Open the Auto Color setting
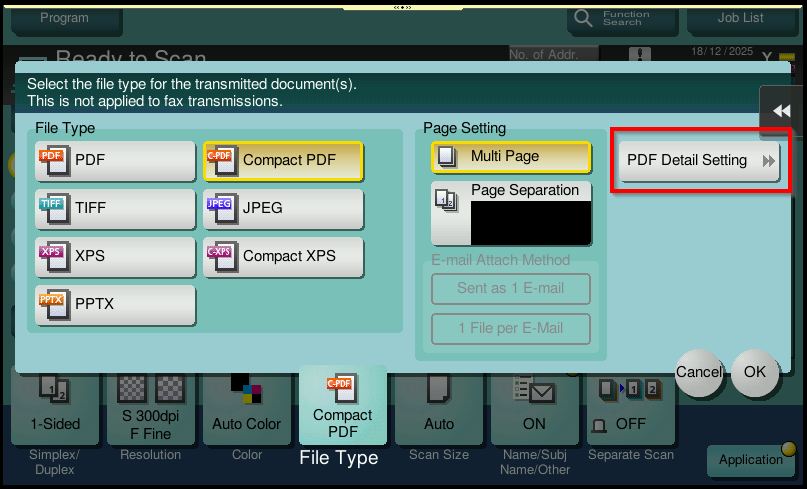The image size is (807, 489). coord(246,410)
